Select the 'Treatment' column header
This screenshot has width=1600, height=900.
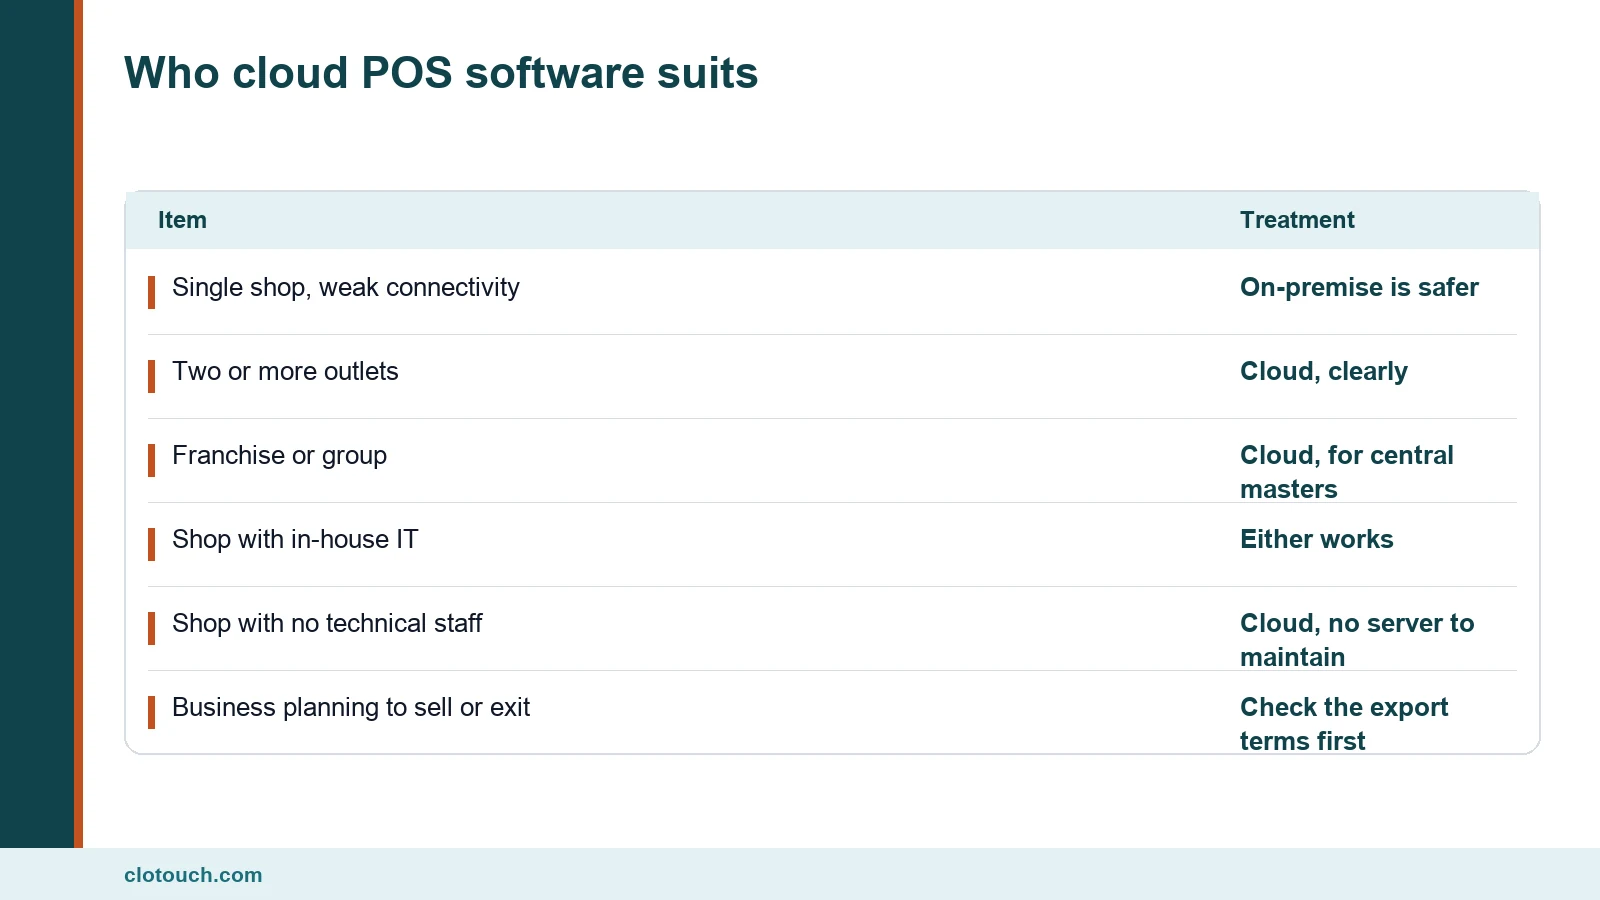1297,220
